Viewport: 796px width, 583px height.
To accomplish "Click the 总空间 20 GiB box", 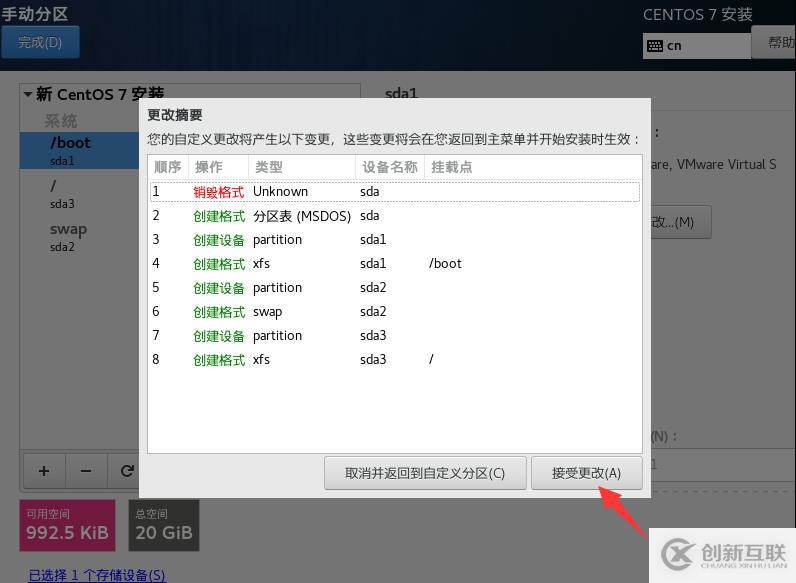I will (x=164, y=526).
